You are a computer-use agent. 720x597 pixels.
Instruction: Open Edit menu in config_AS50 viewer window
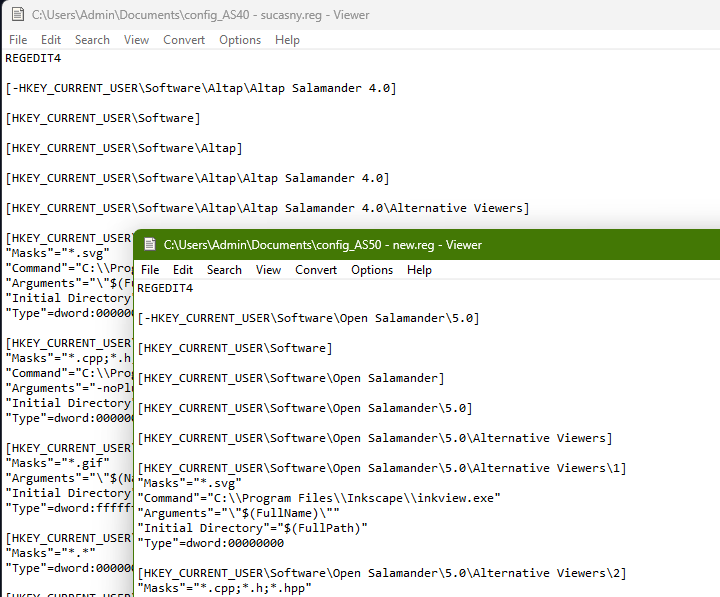(x=183, y=270)
